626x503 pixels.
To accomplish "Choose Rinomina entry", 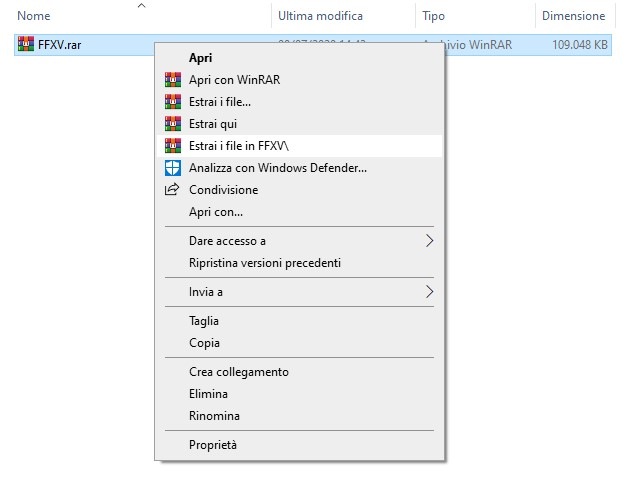I will 299,416.
